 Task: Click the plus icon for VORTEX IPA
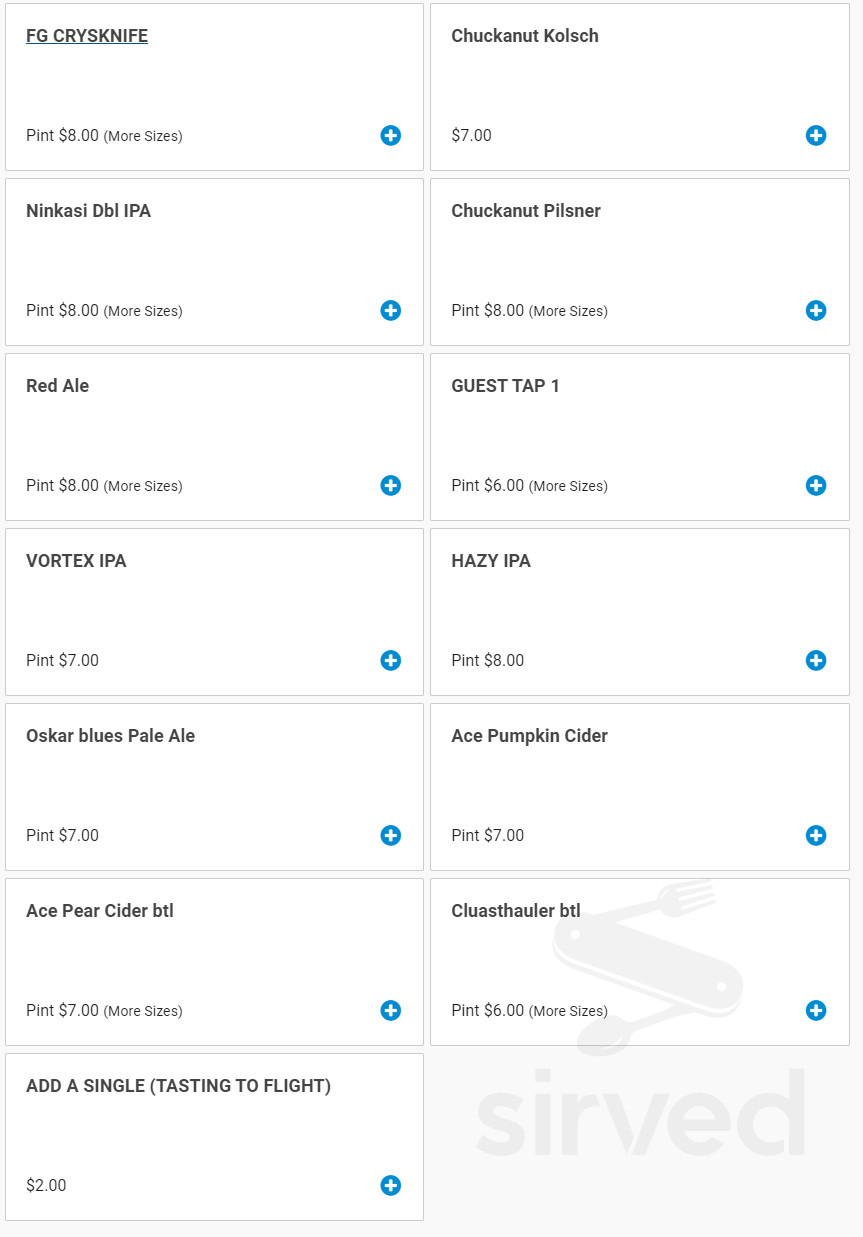click(390, 660)
